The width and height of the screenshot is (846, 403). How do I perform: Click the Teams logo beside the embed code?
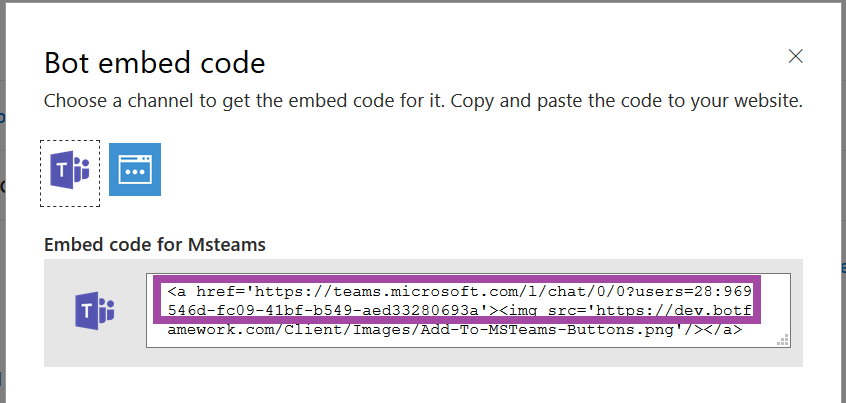[95, 311]
